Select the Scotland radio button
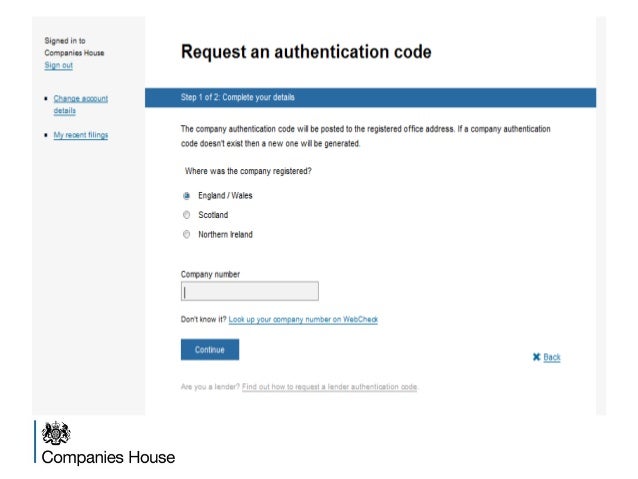 tap(186, 215)
